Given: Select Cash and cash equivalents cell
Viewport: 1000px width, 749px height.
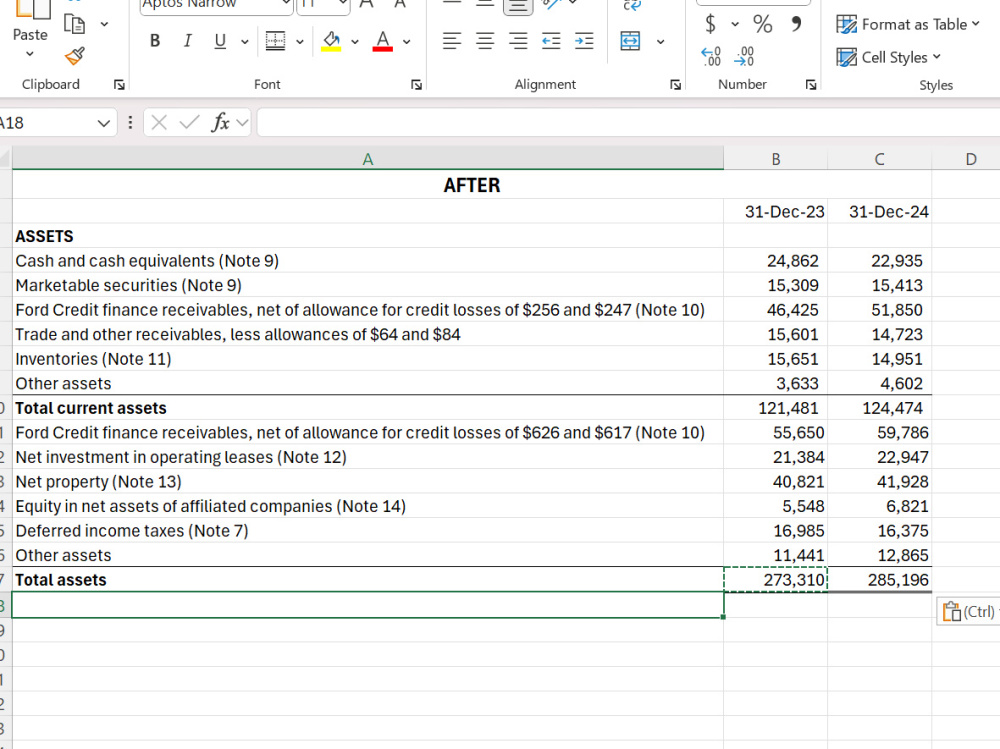Looking at the screenshot, I should [x=367, y=260].
